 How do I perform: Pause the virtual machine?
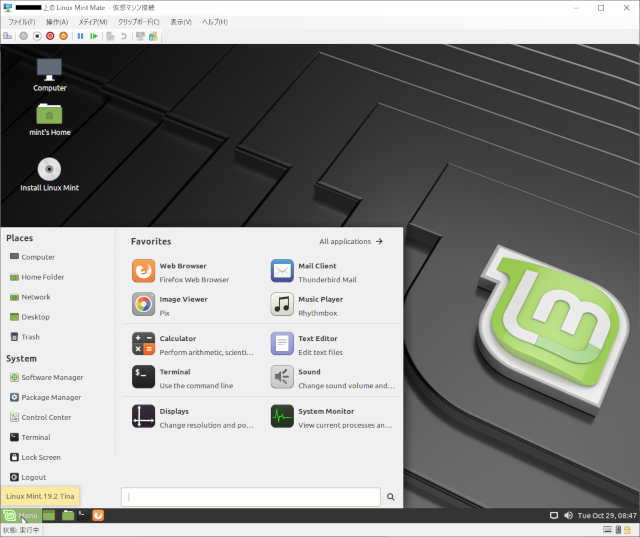tap(80, 36)
